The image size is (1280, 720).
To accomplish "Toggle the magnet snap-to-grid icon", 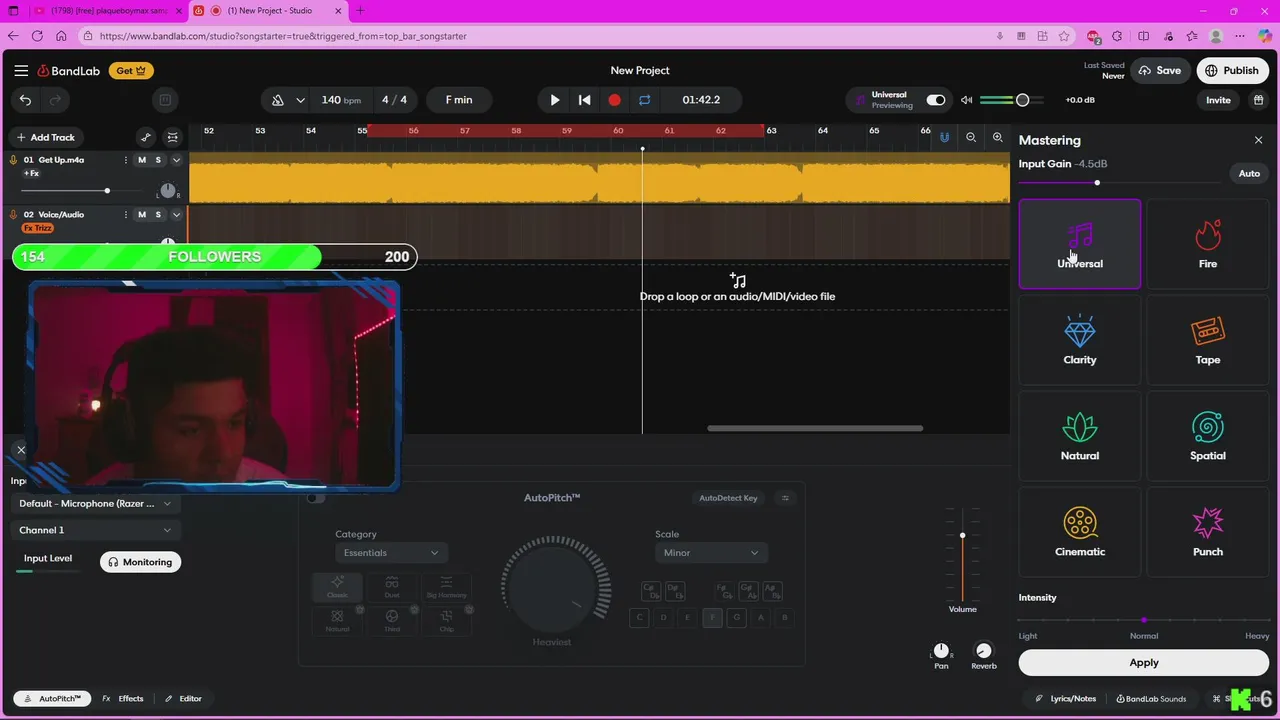I will point(944,137).
